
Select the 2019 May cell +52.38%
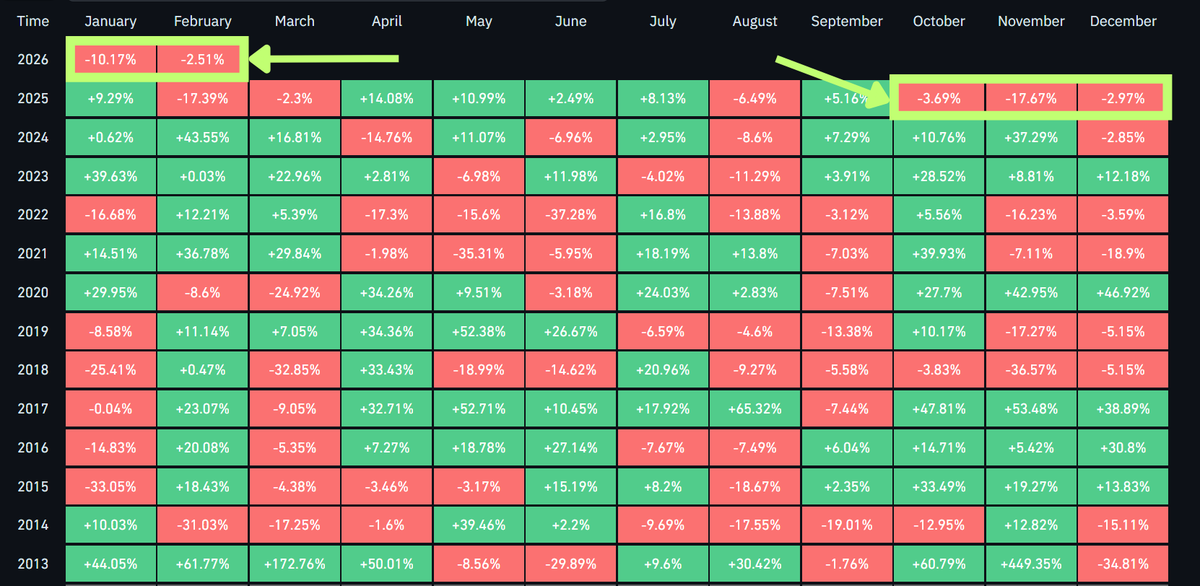click(x=478, y=330)
